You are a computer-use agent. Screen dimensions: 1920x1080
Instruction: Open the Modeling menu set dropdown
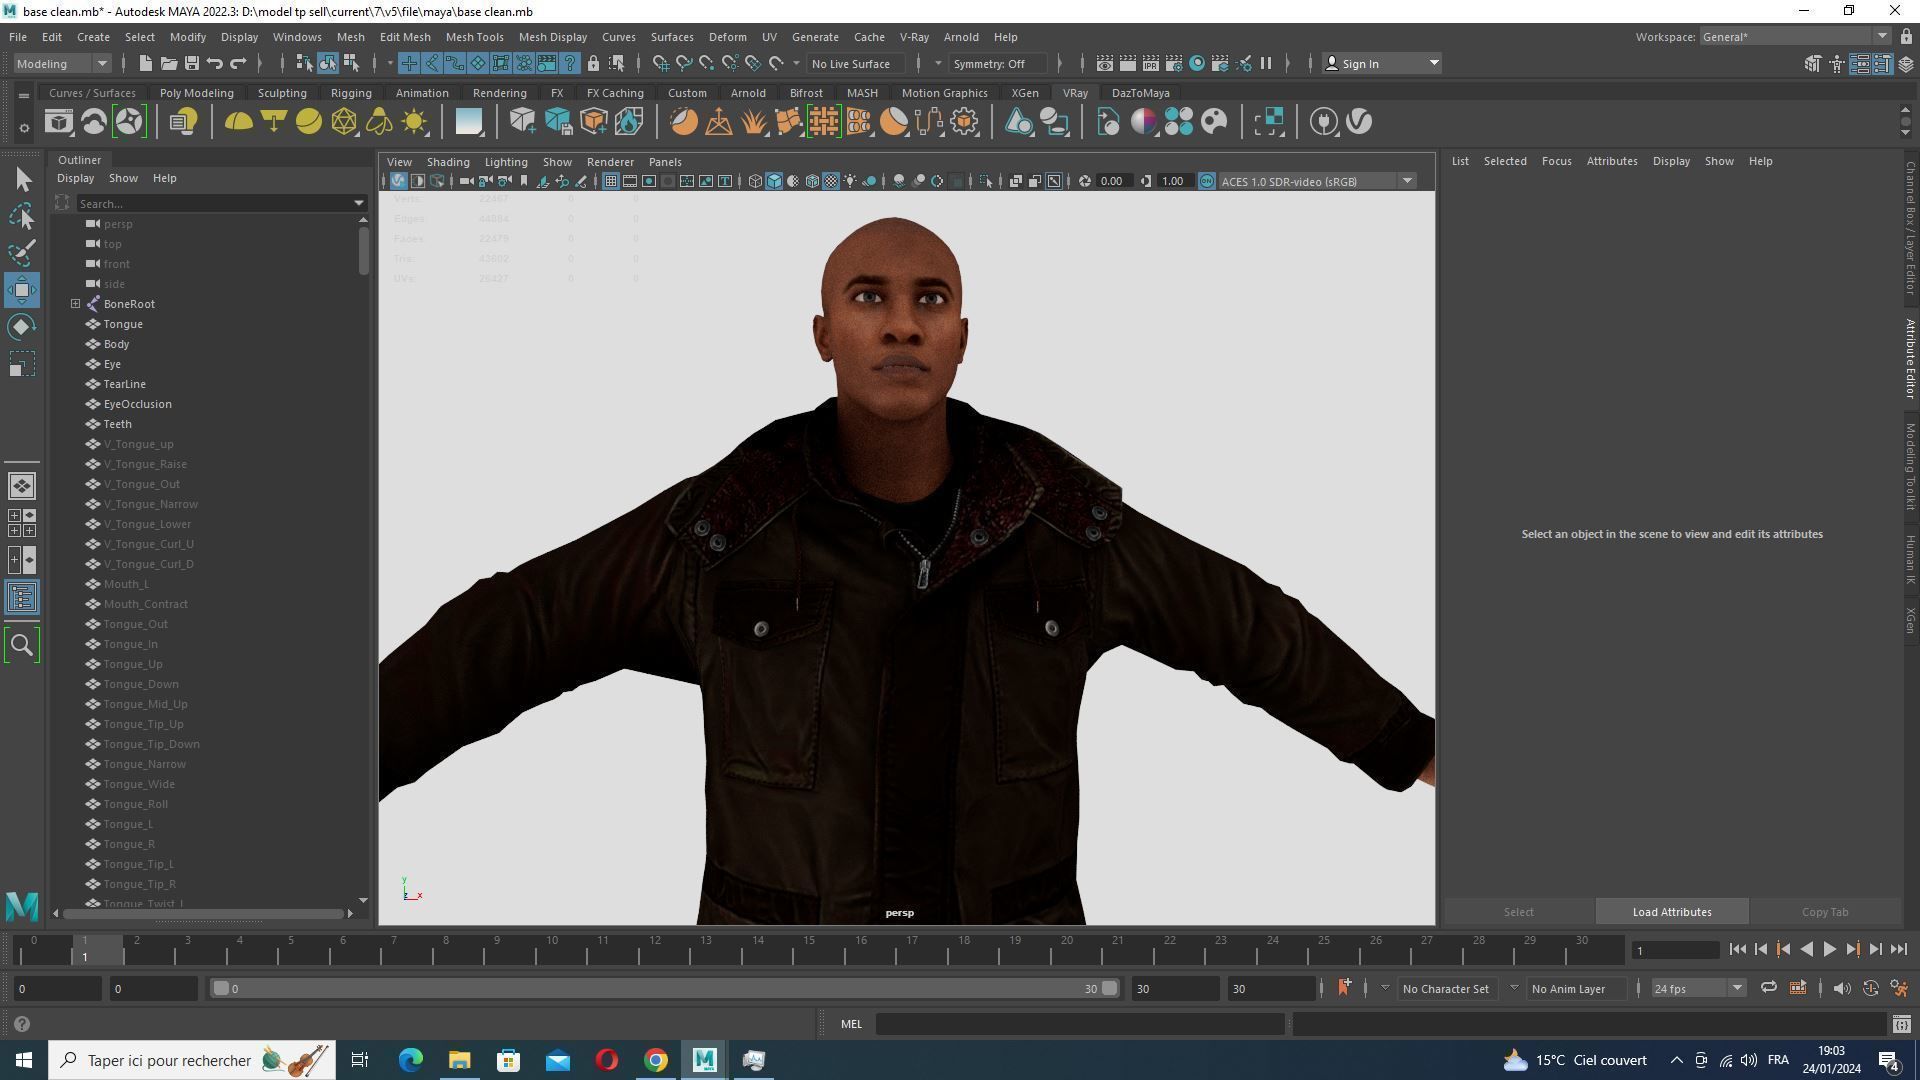click(62, 64)
